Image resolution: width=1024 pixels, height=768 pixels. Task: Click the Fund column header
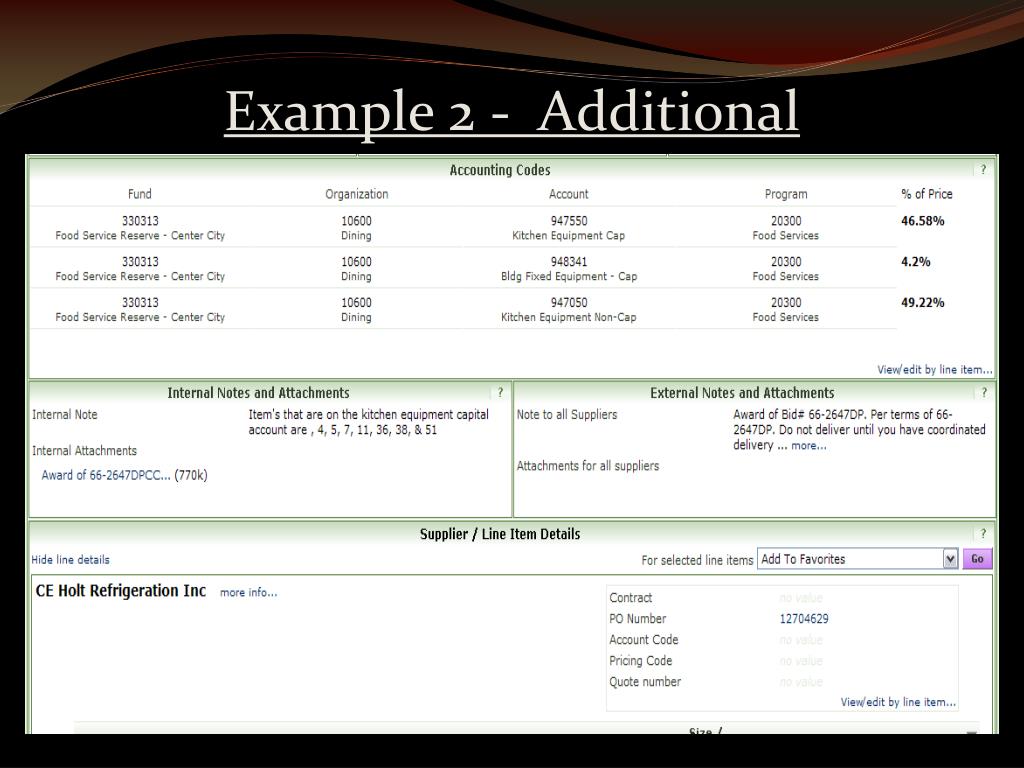[140, 194]
